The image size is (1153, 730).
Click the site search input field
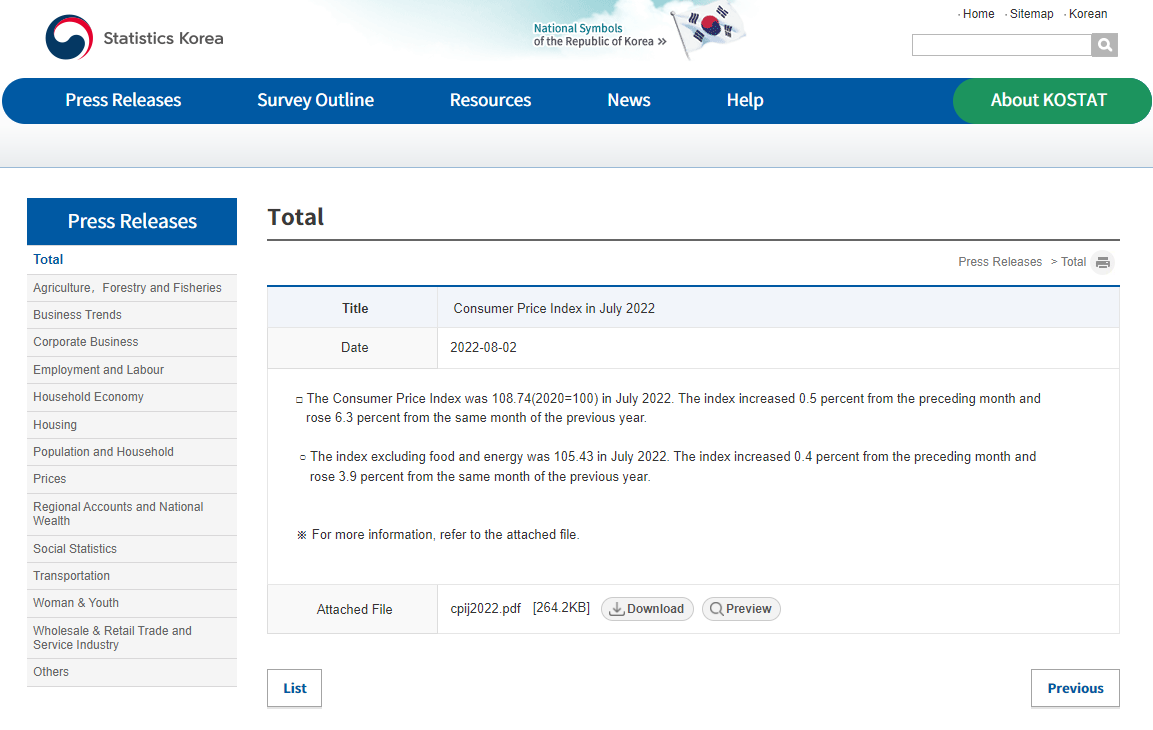[1000, 45]
